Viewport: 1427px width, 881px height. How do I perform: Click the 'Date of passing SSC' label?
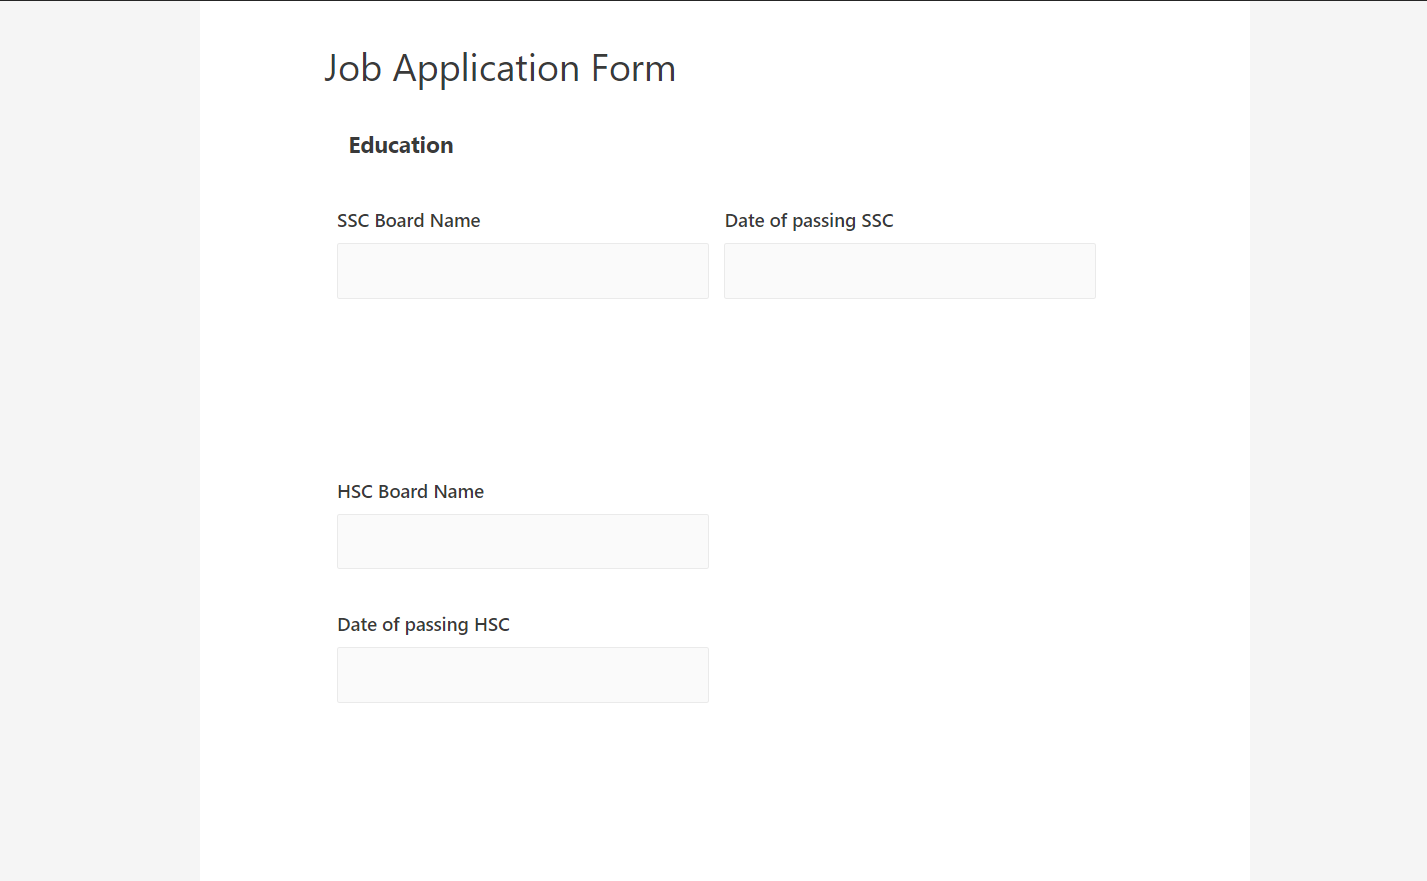coord(808,221)
